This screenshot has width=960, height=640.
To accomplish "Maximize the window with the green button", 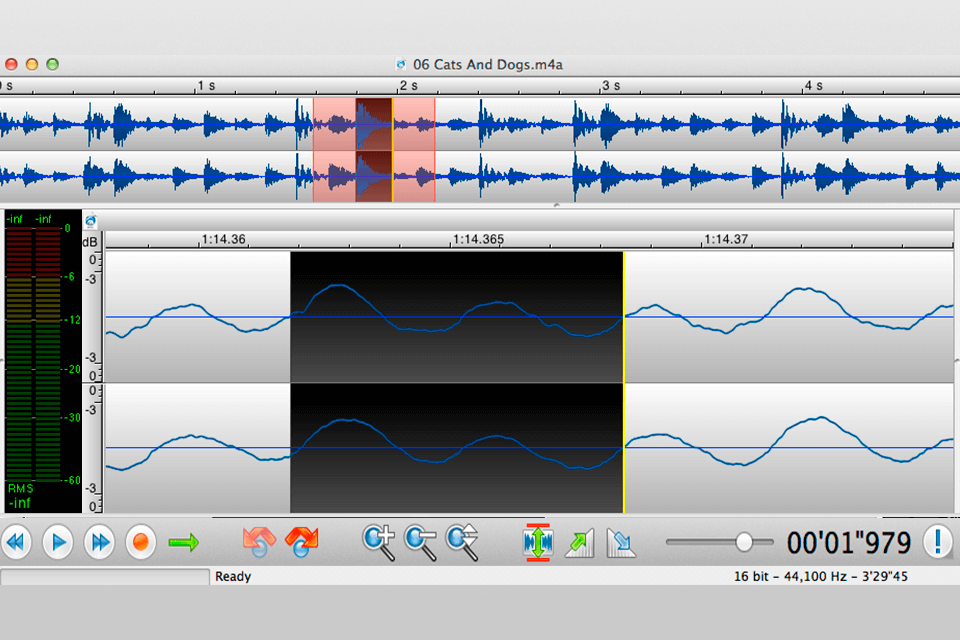I will 53,64.
